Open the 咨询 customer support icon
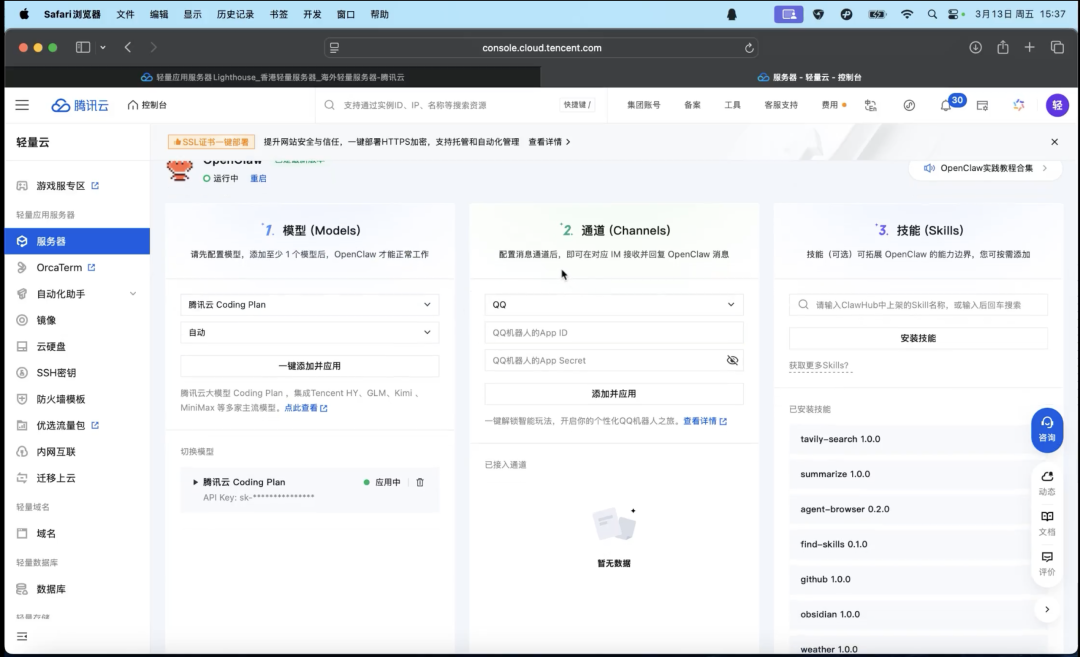 [1046, 430]
